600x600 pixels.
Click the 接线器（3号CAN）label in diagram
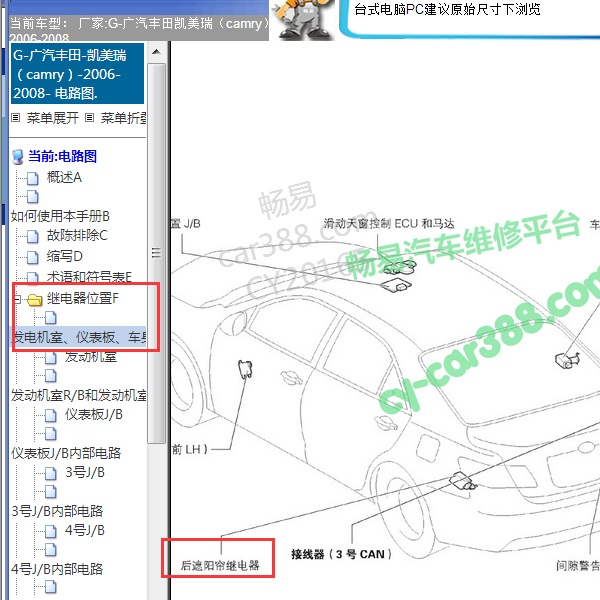coord(341,554)
